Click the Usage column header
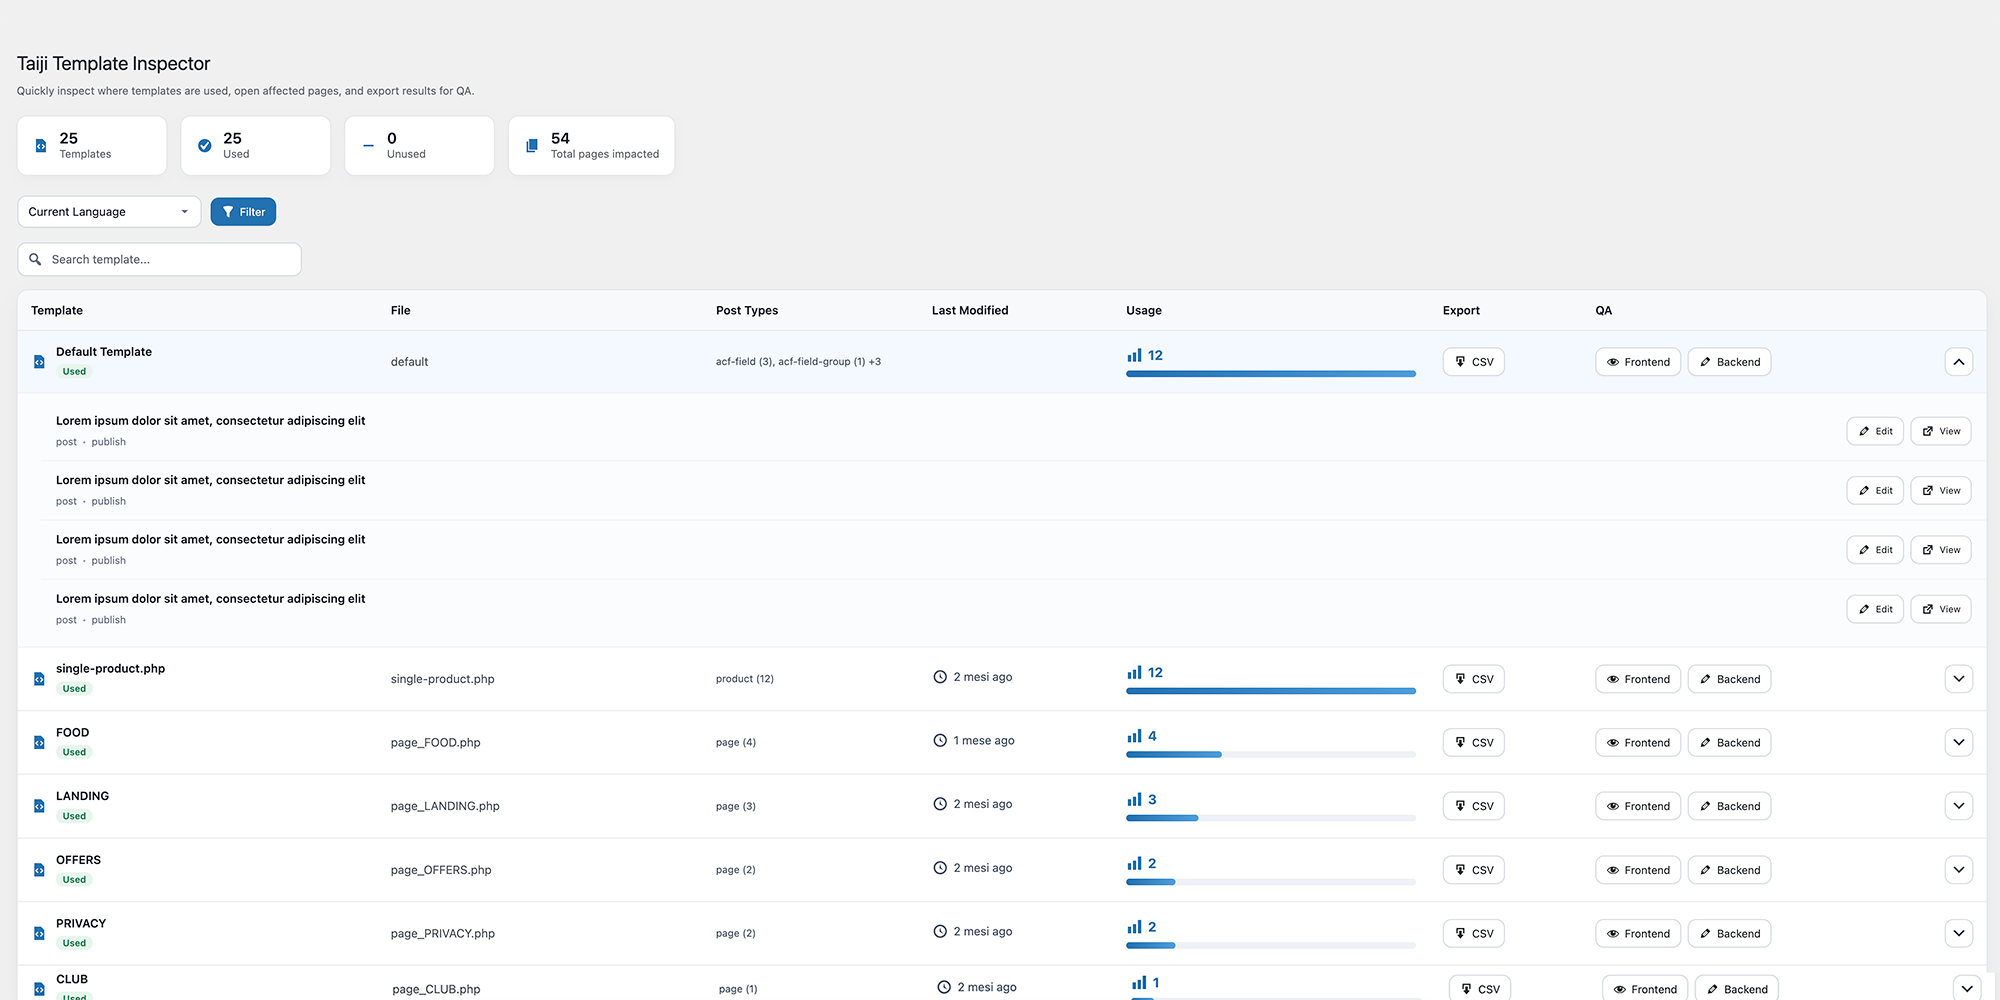The width and height of the screenshot is (2000, 1000). click(x=1143, y=311)
